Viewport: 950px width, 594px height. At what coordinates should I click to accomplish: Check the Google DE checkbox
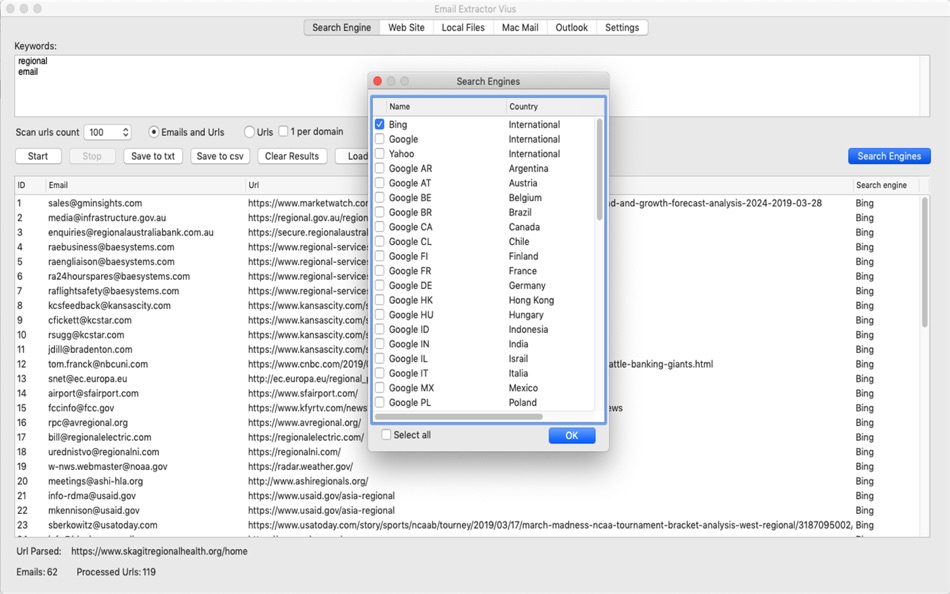(x=379, y=285)
